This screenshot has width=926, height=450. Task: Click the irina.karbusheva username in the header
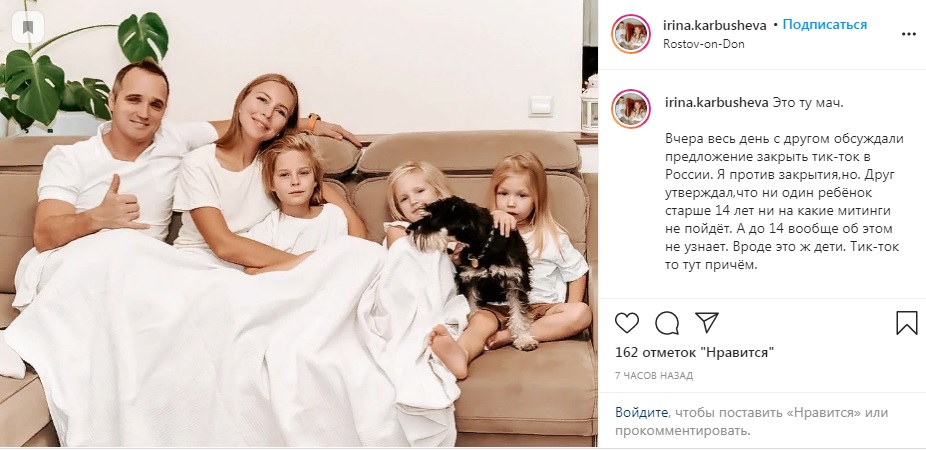tap(715, 25)
